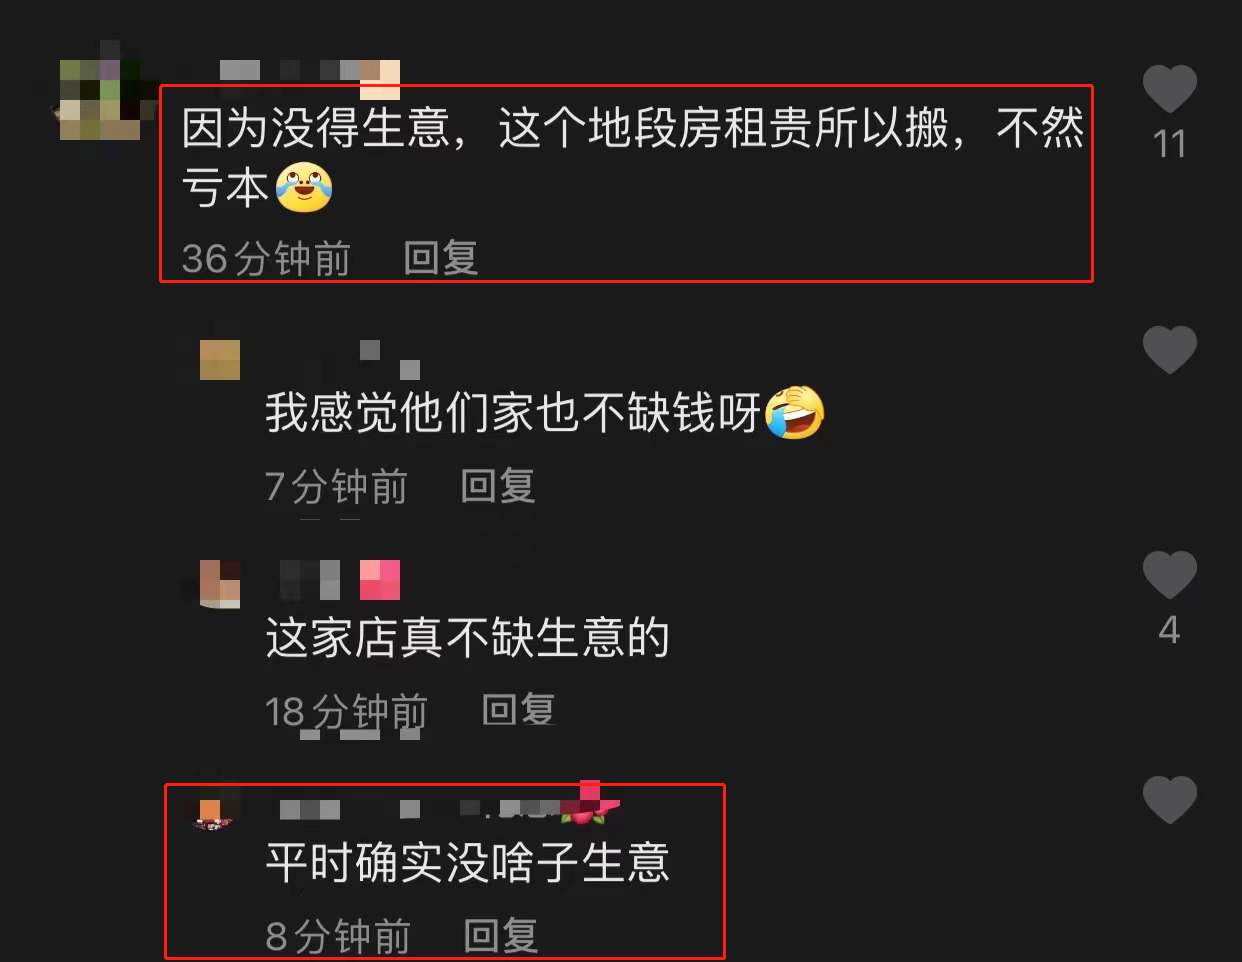Select the comment text 平时确实没啥子生意

467,862
